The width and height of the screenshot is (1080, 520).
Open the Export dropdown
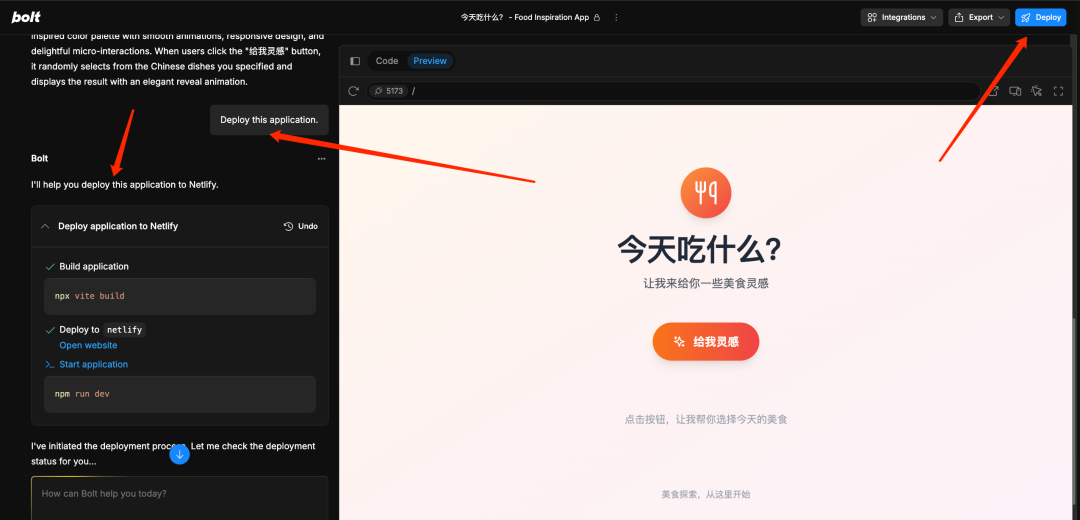point(979,17)
